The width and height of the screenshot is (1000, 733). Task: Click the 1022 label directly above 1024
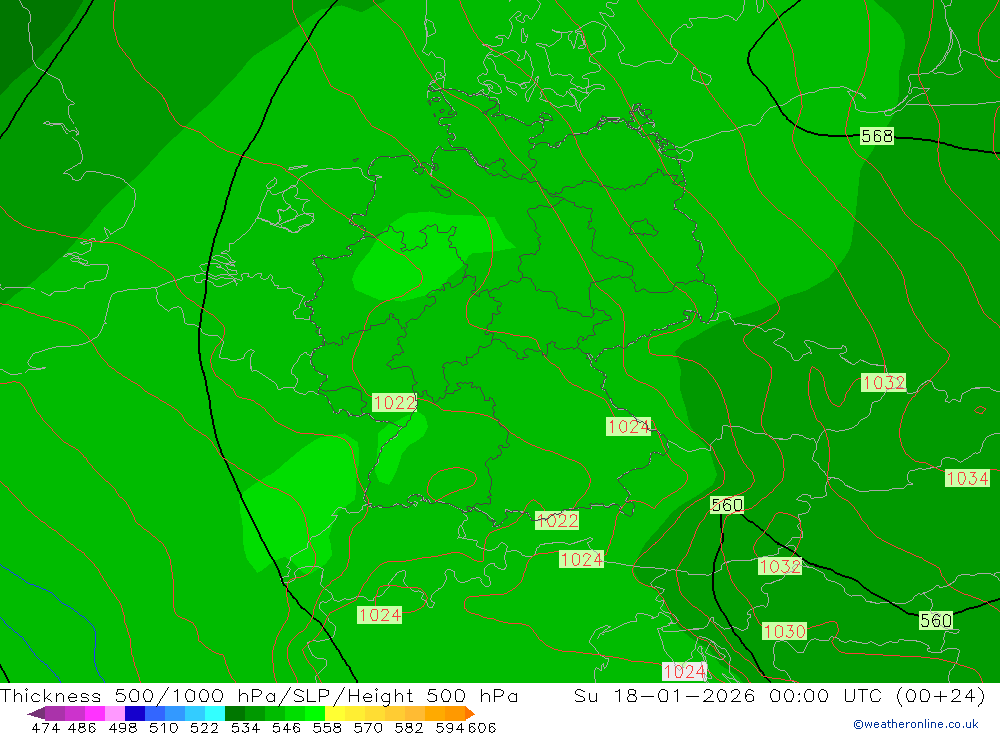coord(557,521)
